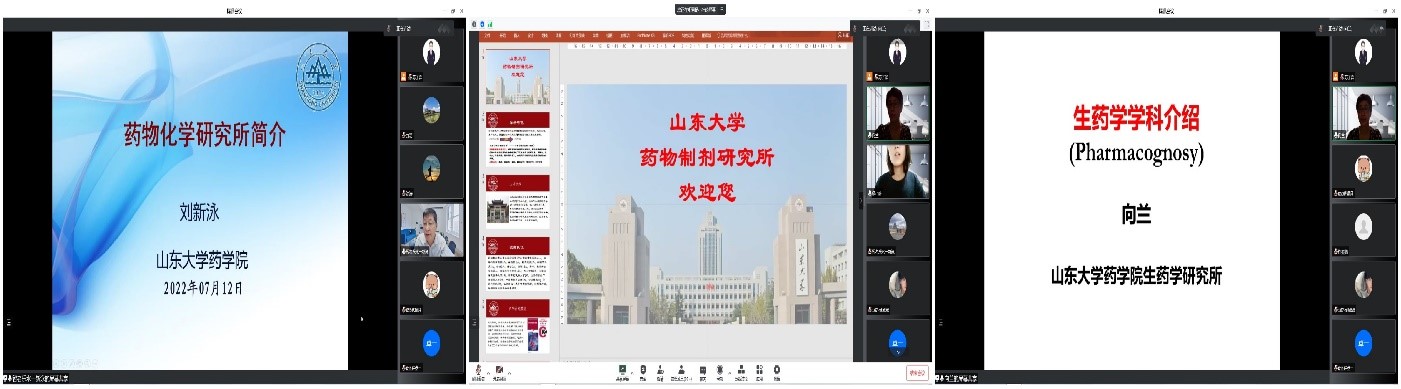Open the Apps grid icon
This screenshot has height=389, width=1401.
pyautogui.click(x=759, y=372)
